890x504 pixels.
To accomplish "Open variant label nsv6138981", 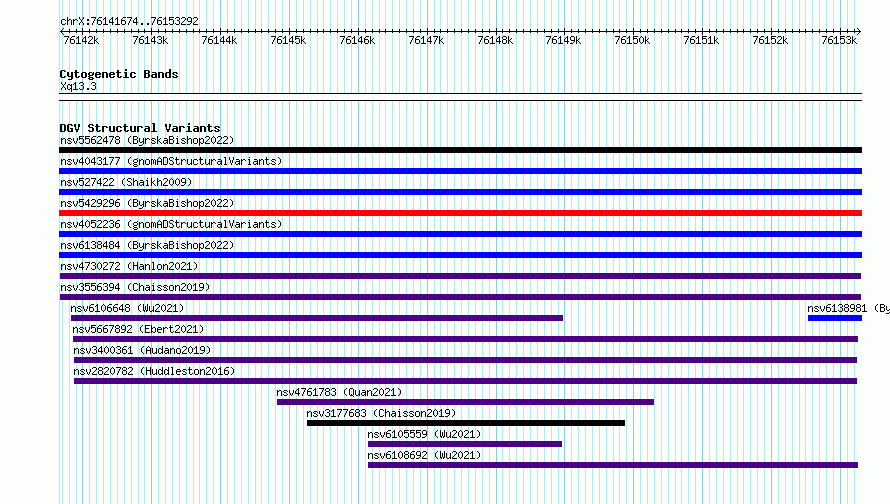I will [848, 308].
